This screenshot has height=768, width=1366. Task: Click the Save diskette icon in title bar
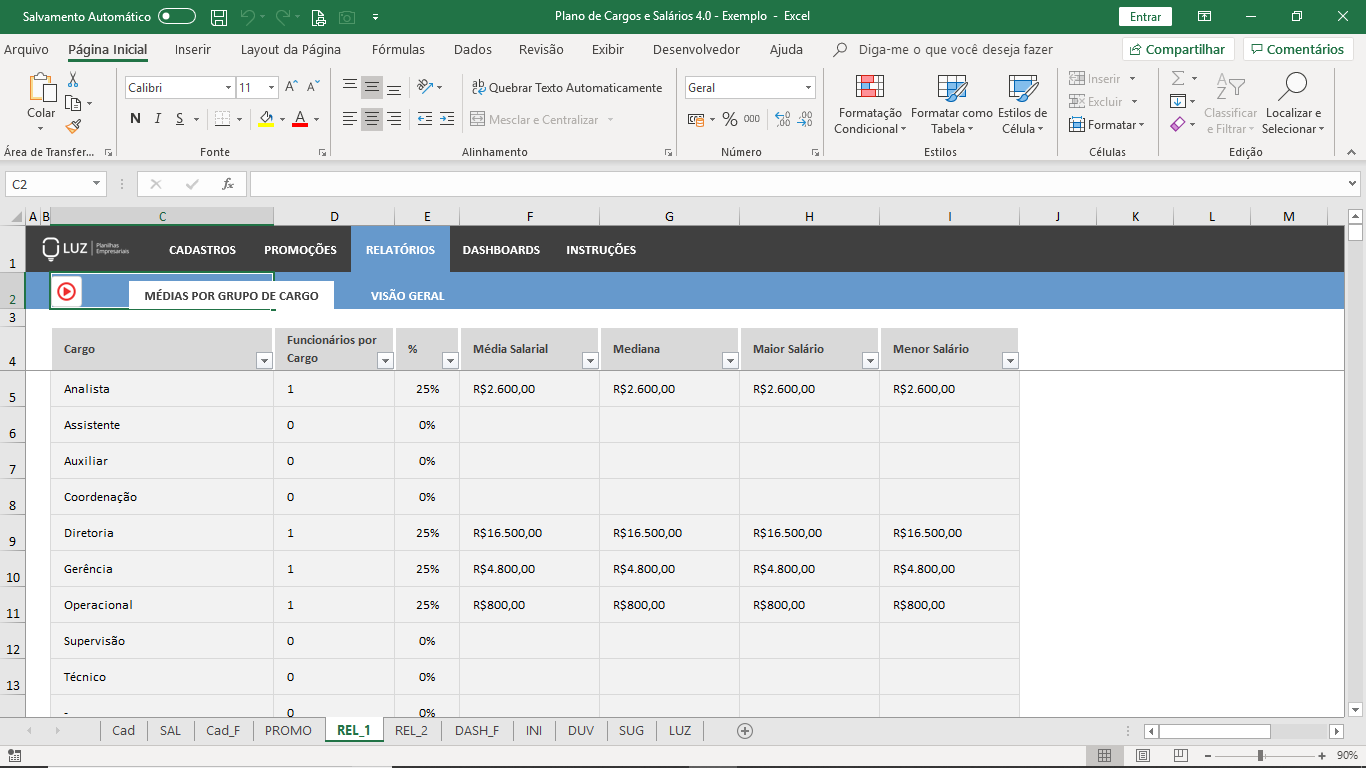[x=218, y=17]
